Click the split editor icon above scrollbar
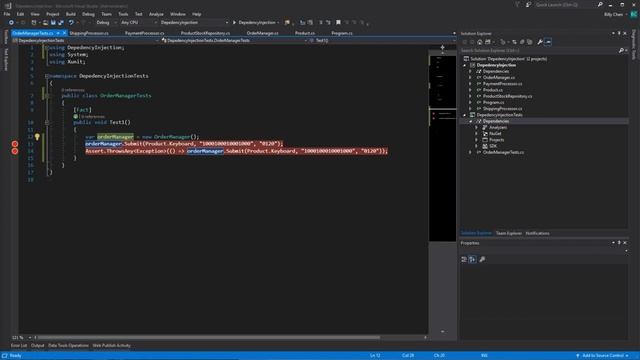The height and width of the screenshot is (360, 640). click(x=442, y=47)
